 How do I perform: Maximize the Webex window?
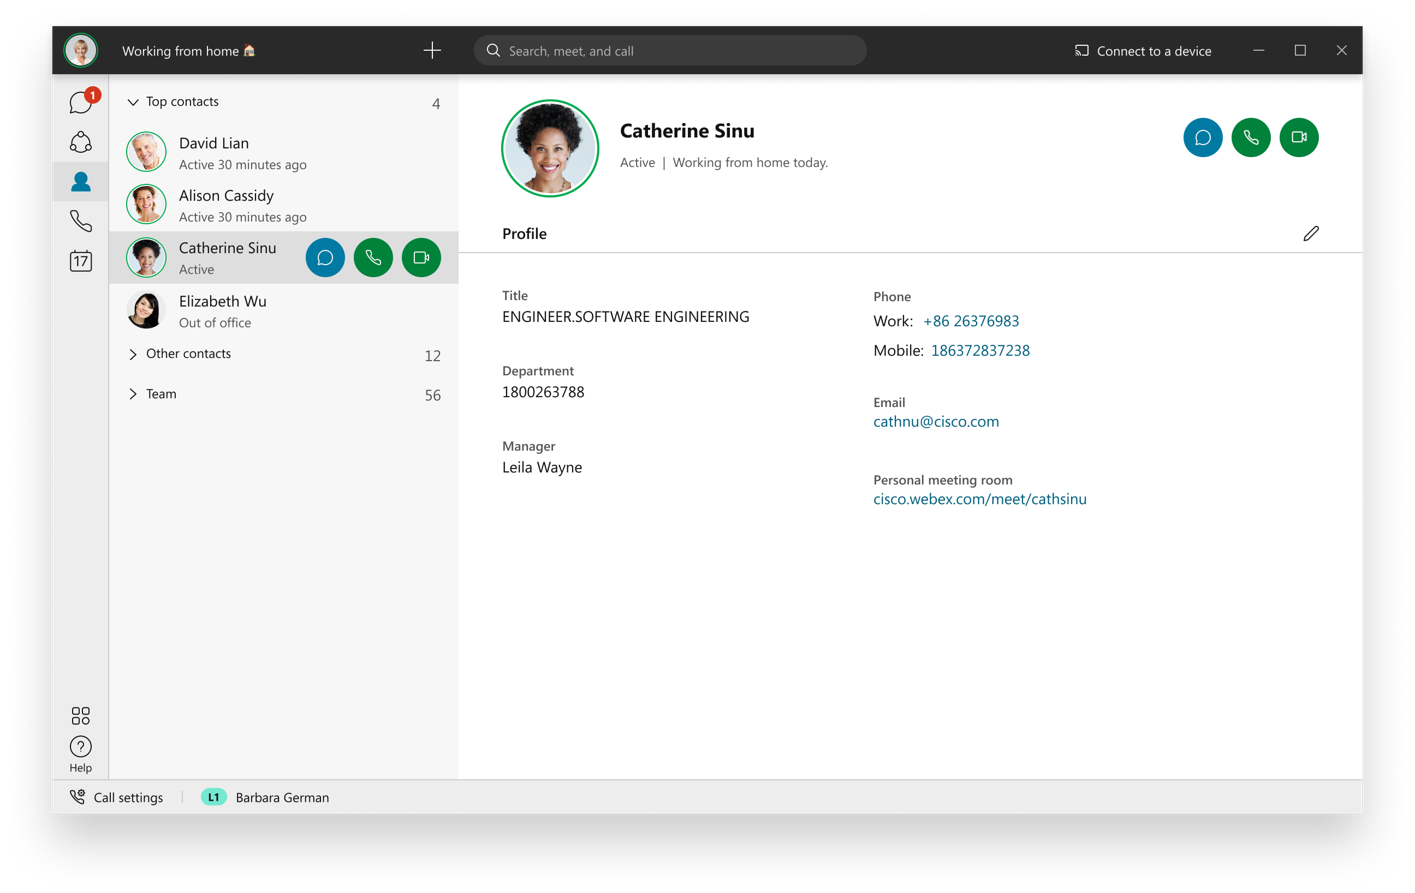(x=1300, y=50)
